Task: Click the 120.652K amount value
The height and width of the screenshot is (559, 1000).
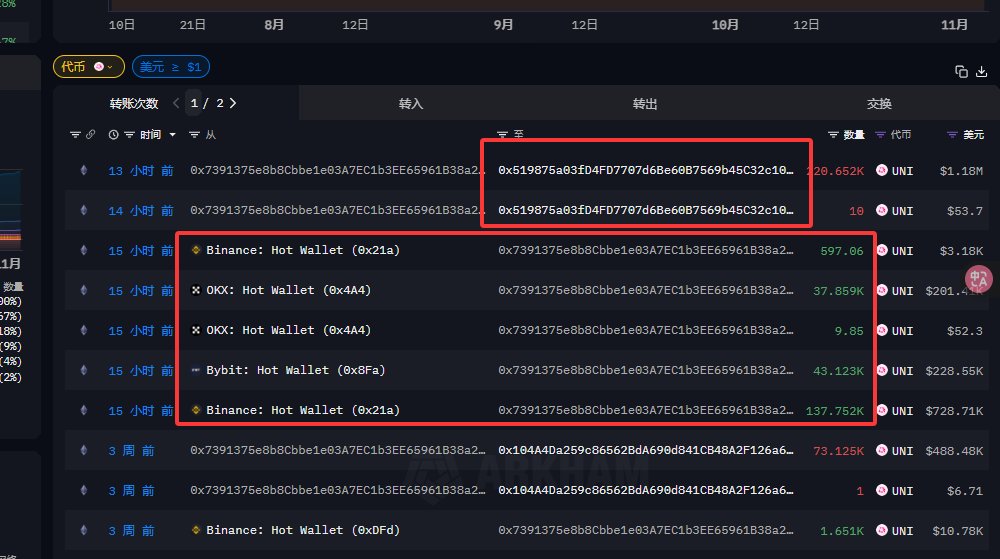Action: 835,171
